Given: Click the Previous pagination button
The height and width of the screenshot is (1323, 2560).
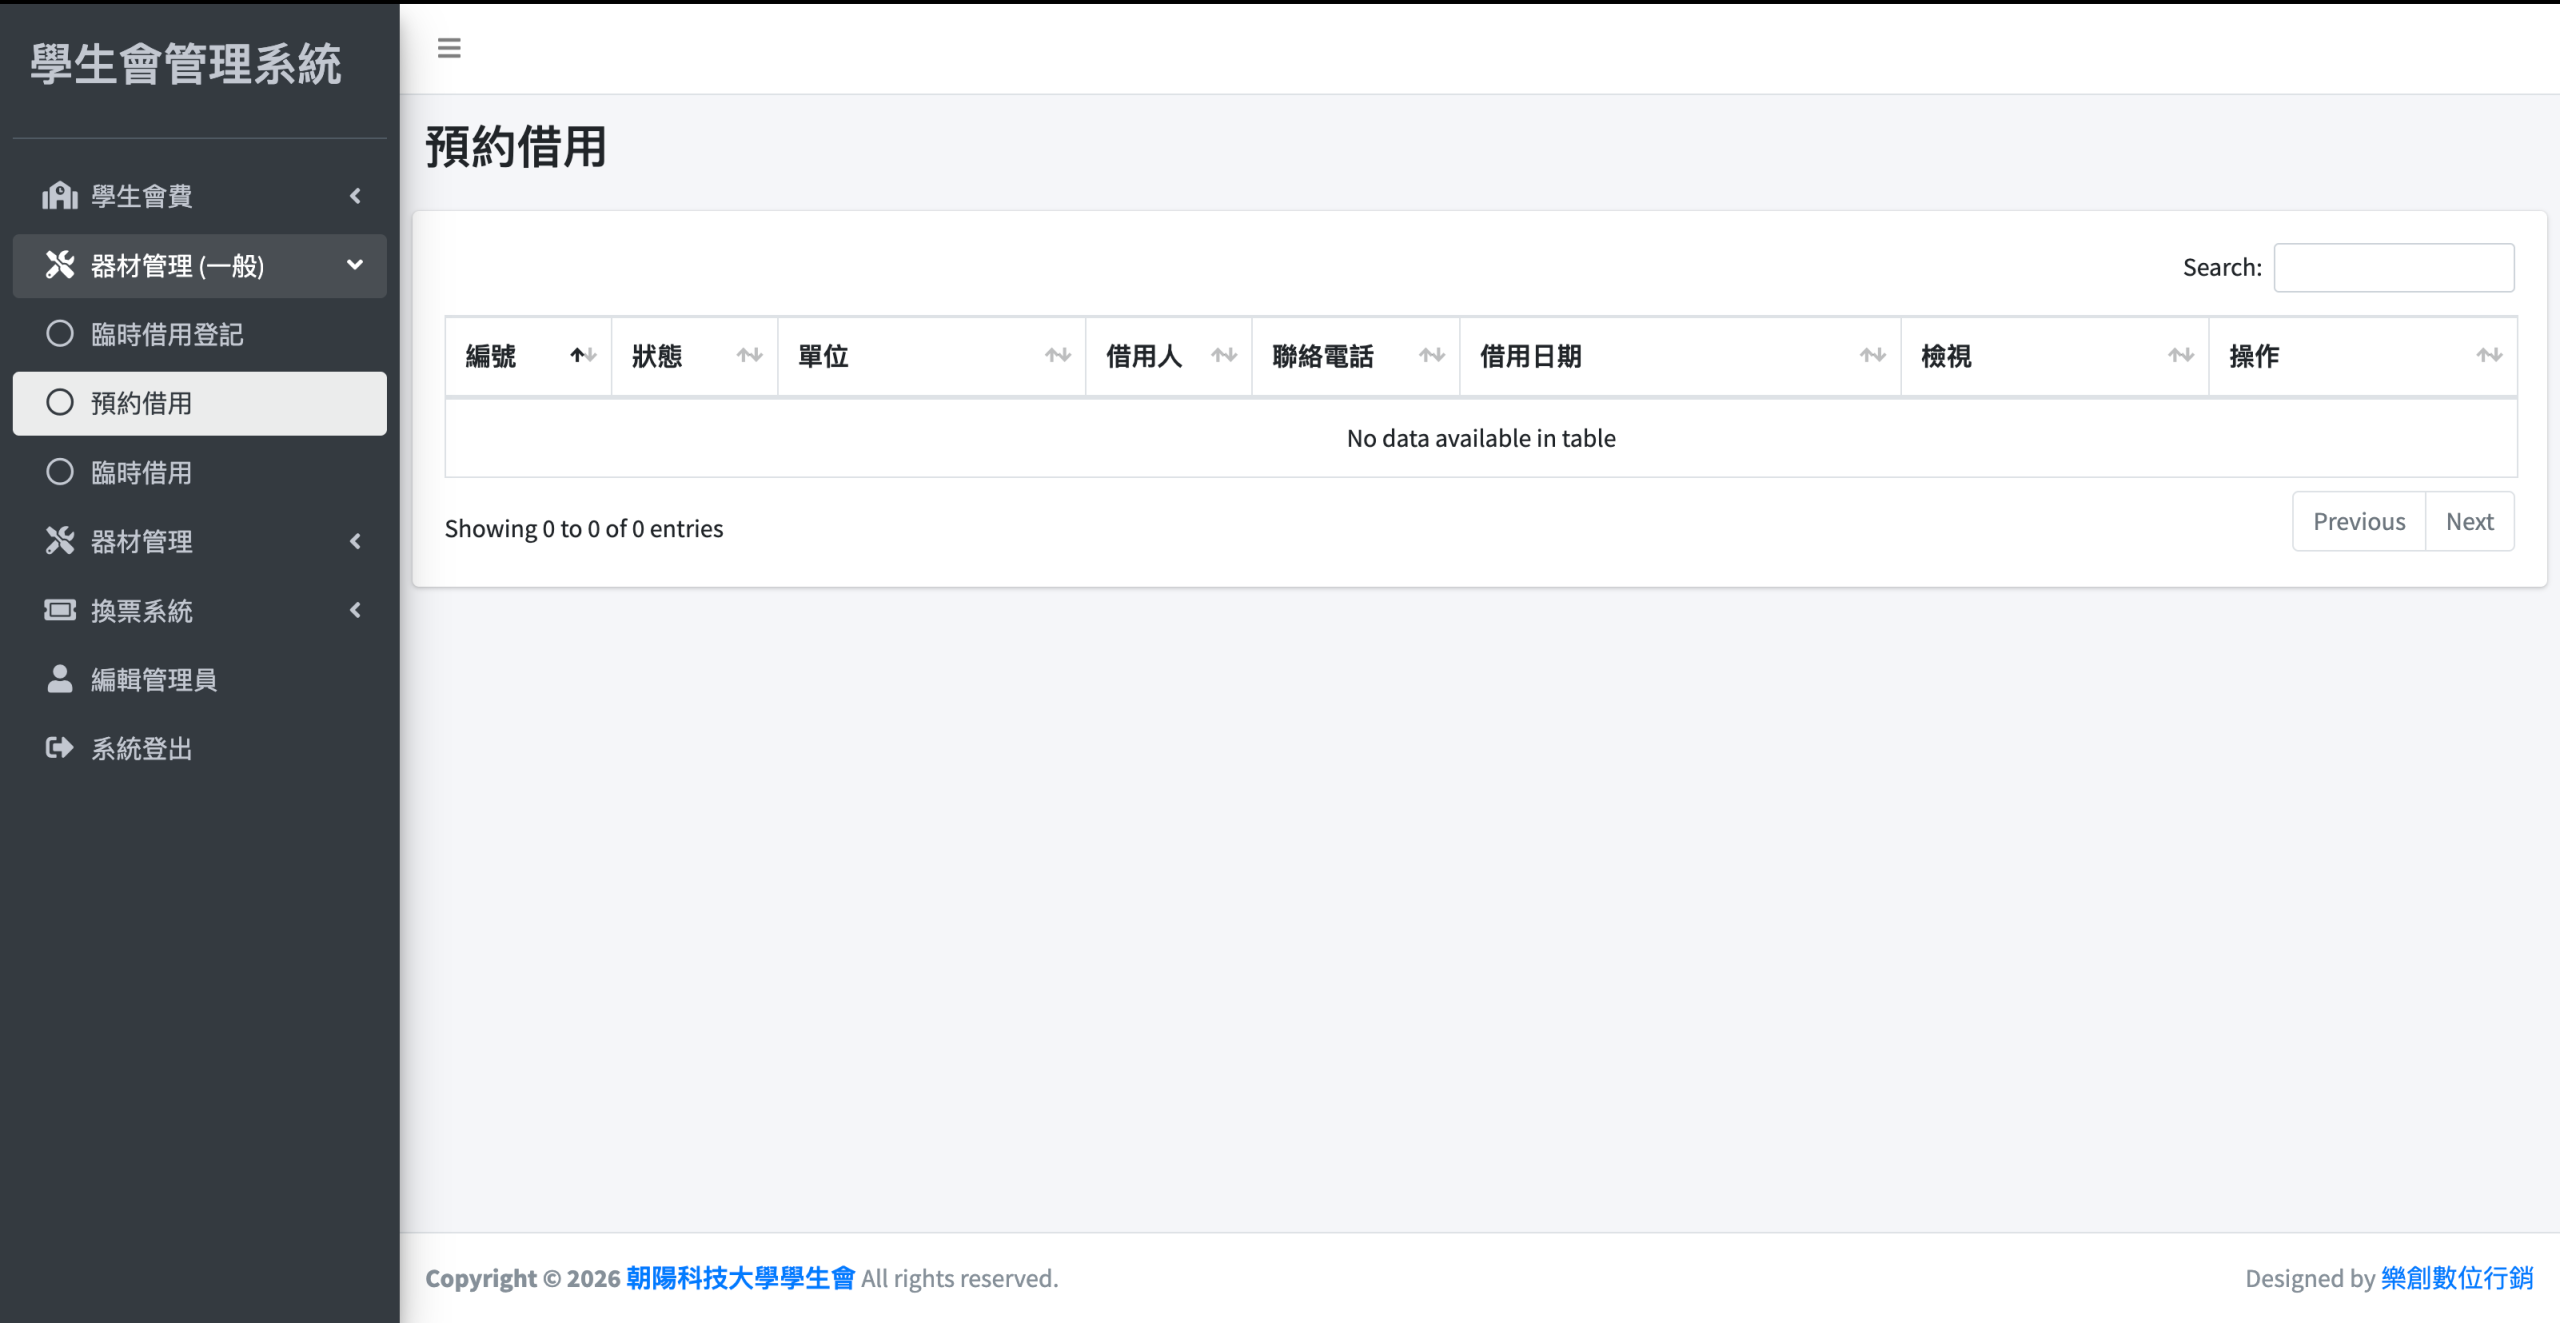Looking at the screenshot, I should tap(2358, 522).
